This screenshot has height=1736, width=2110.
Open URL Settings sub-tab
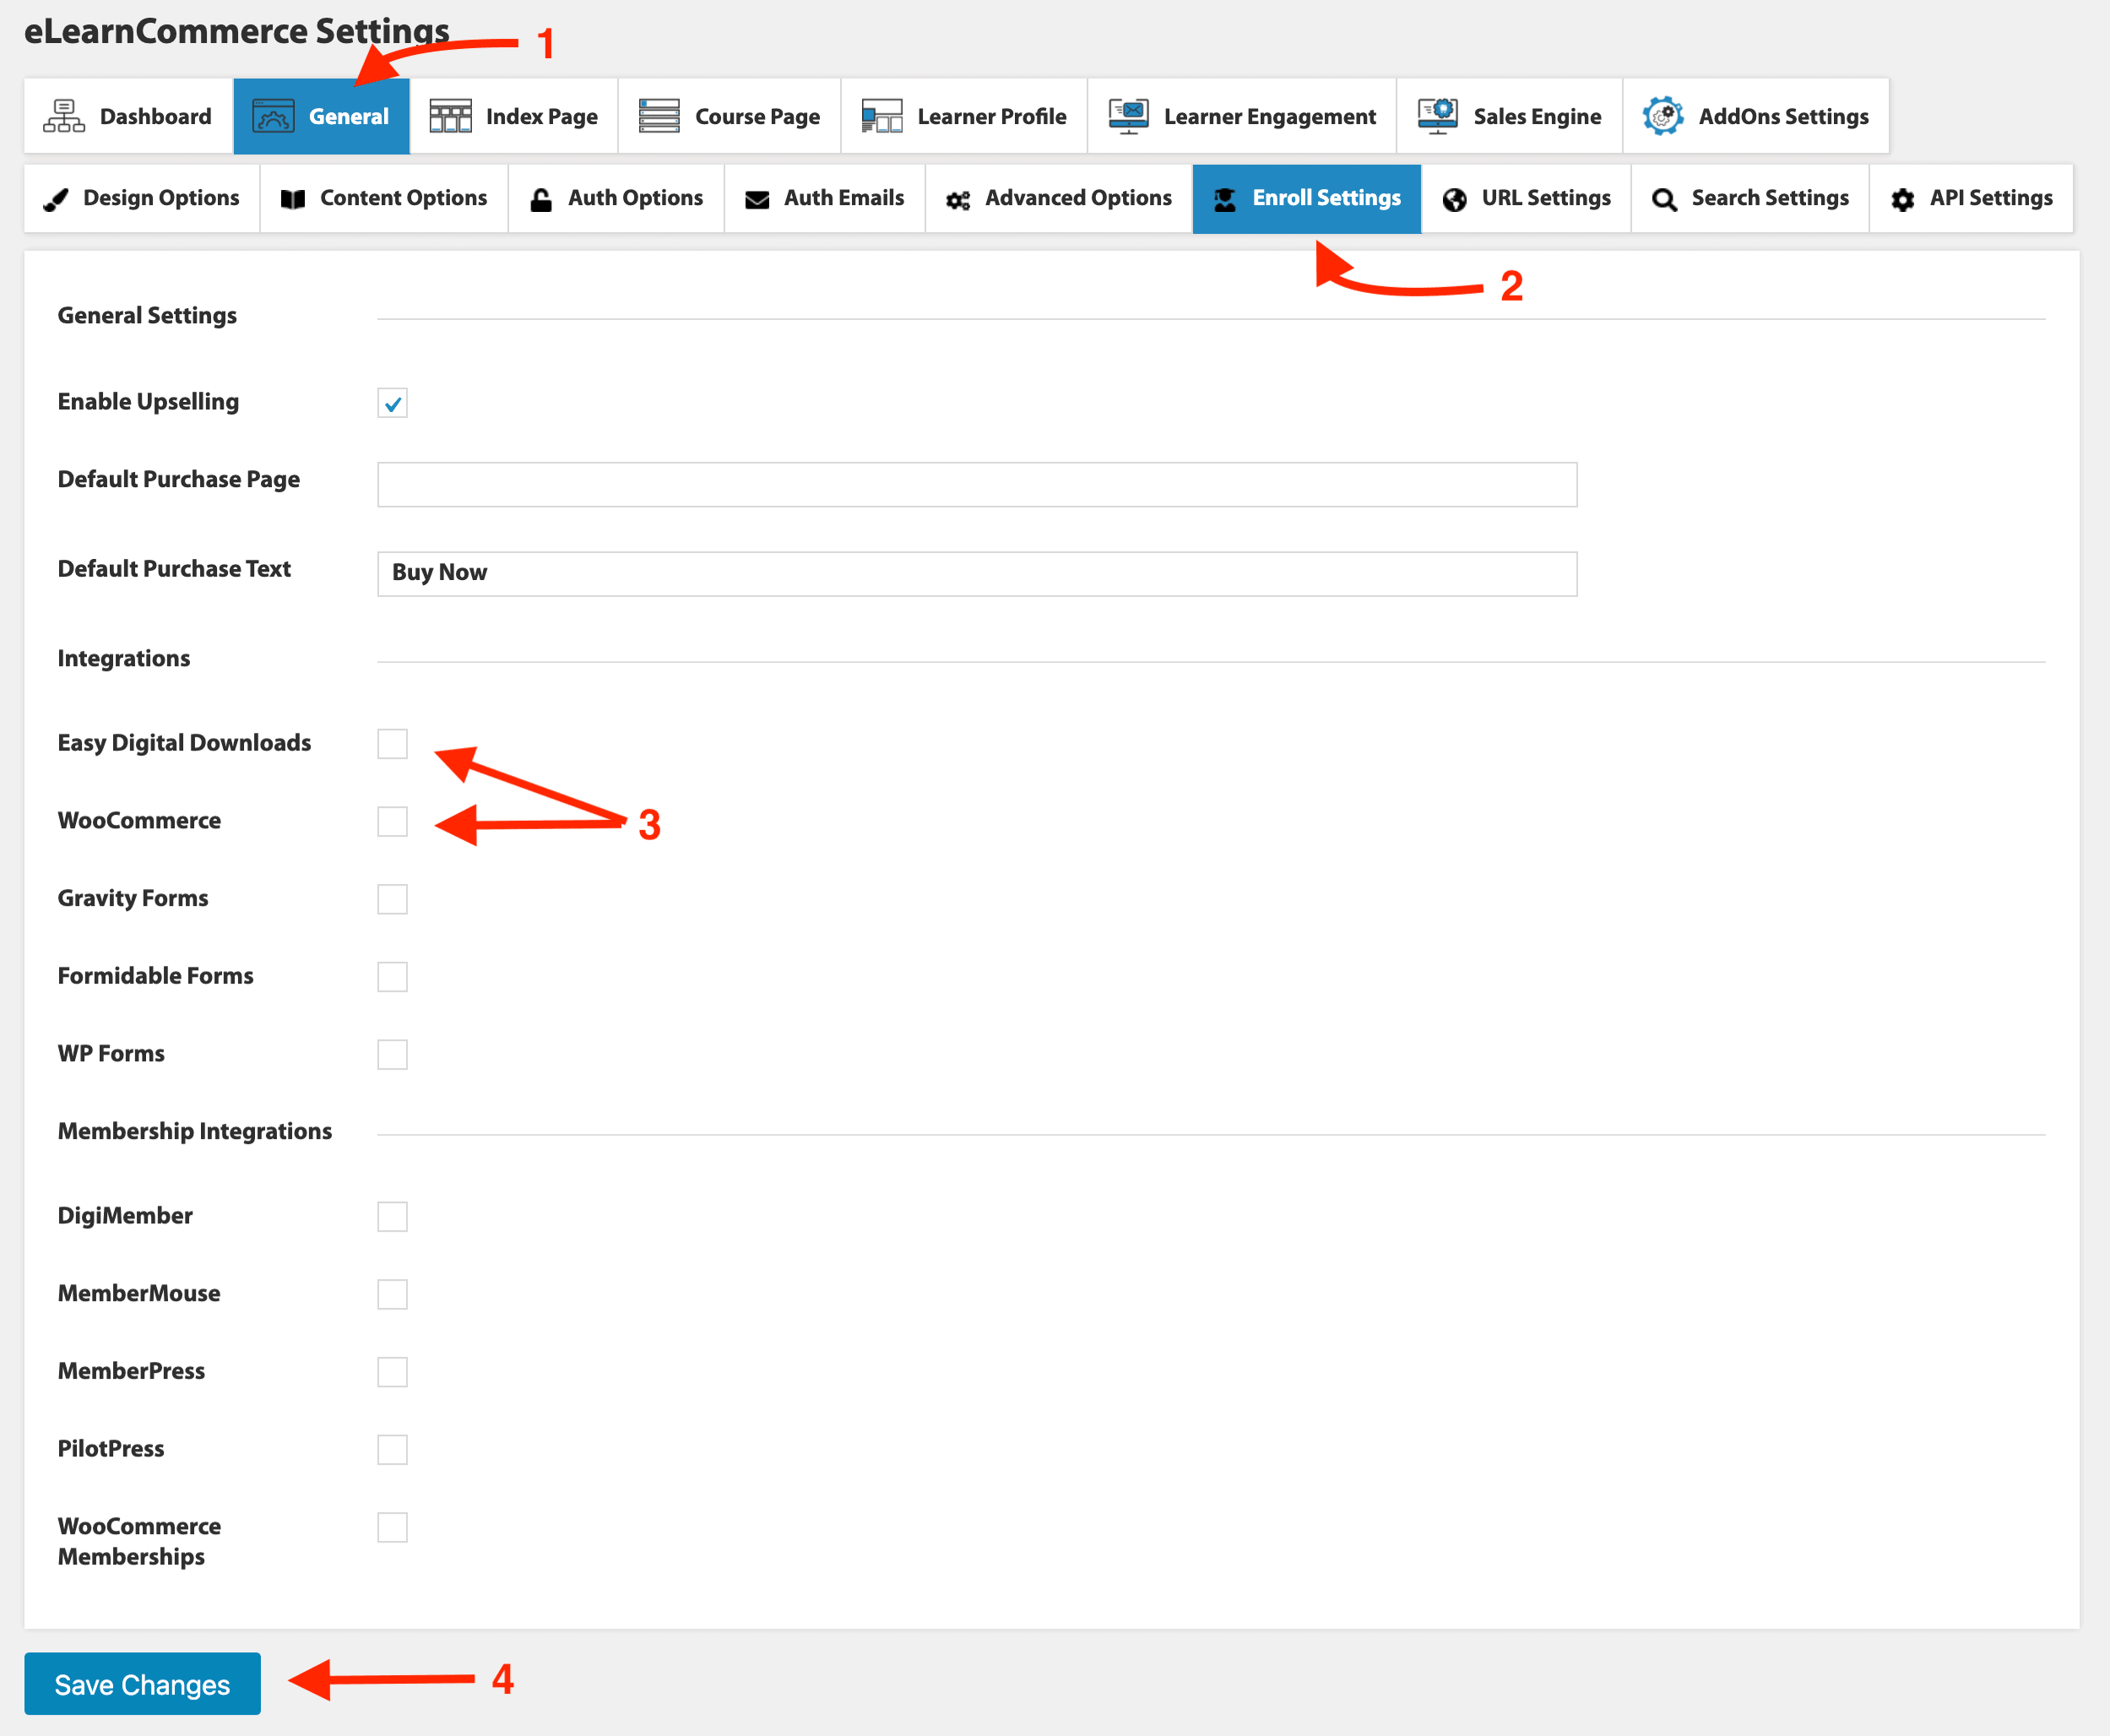[1527, 199]
